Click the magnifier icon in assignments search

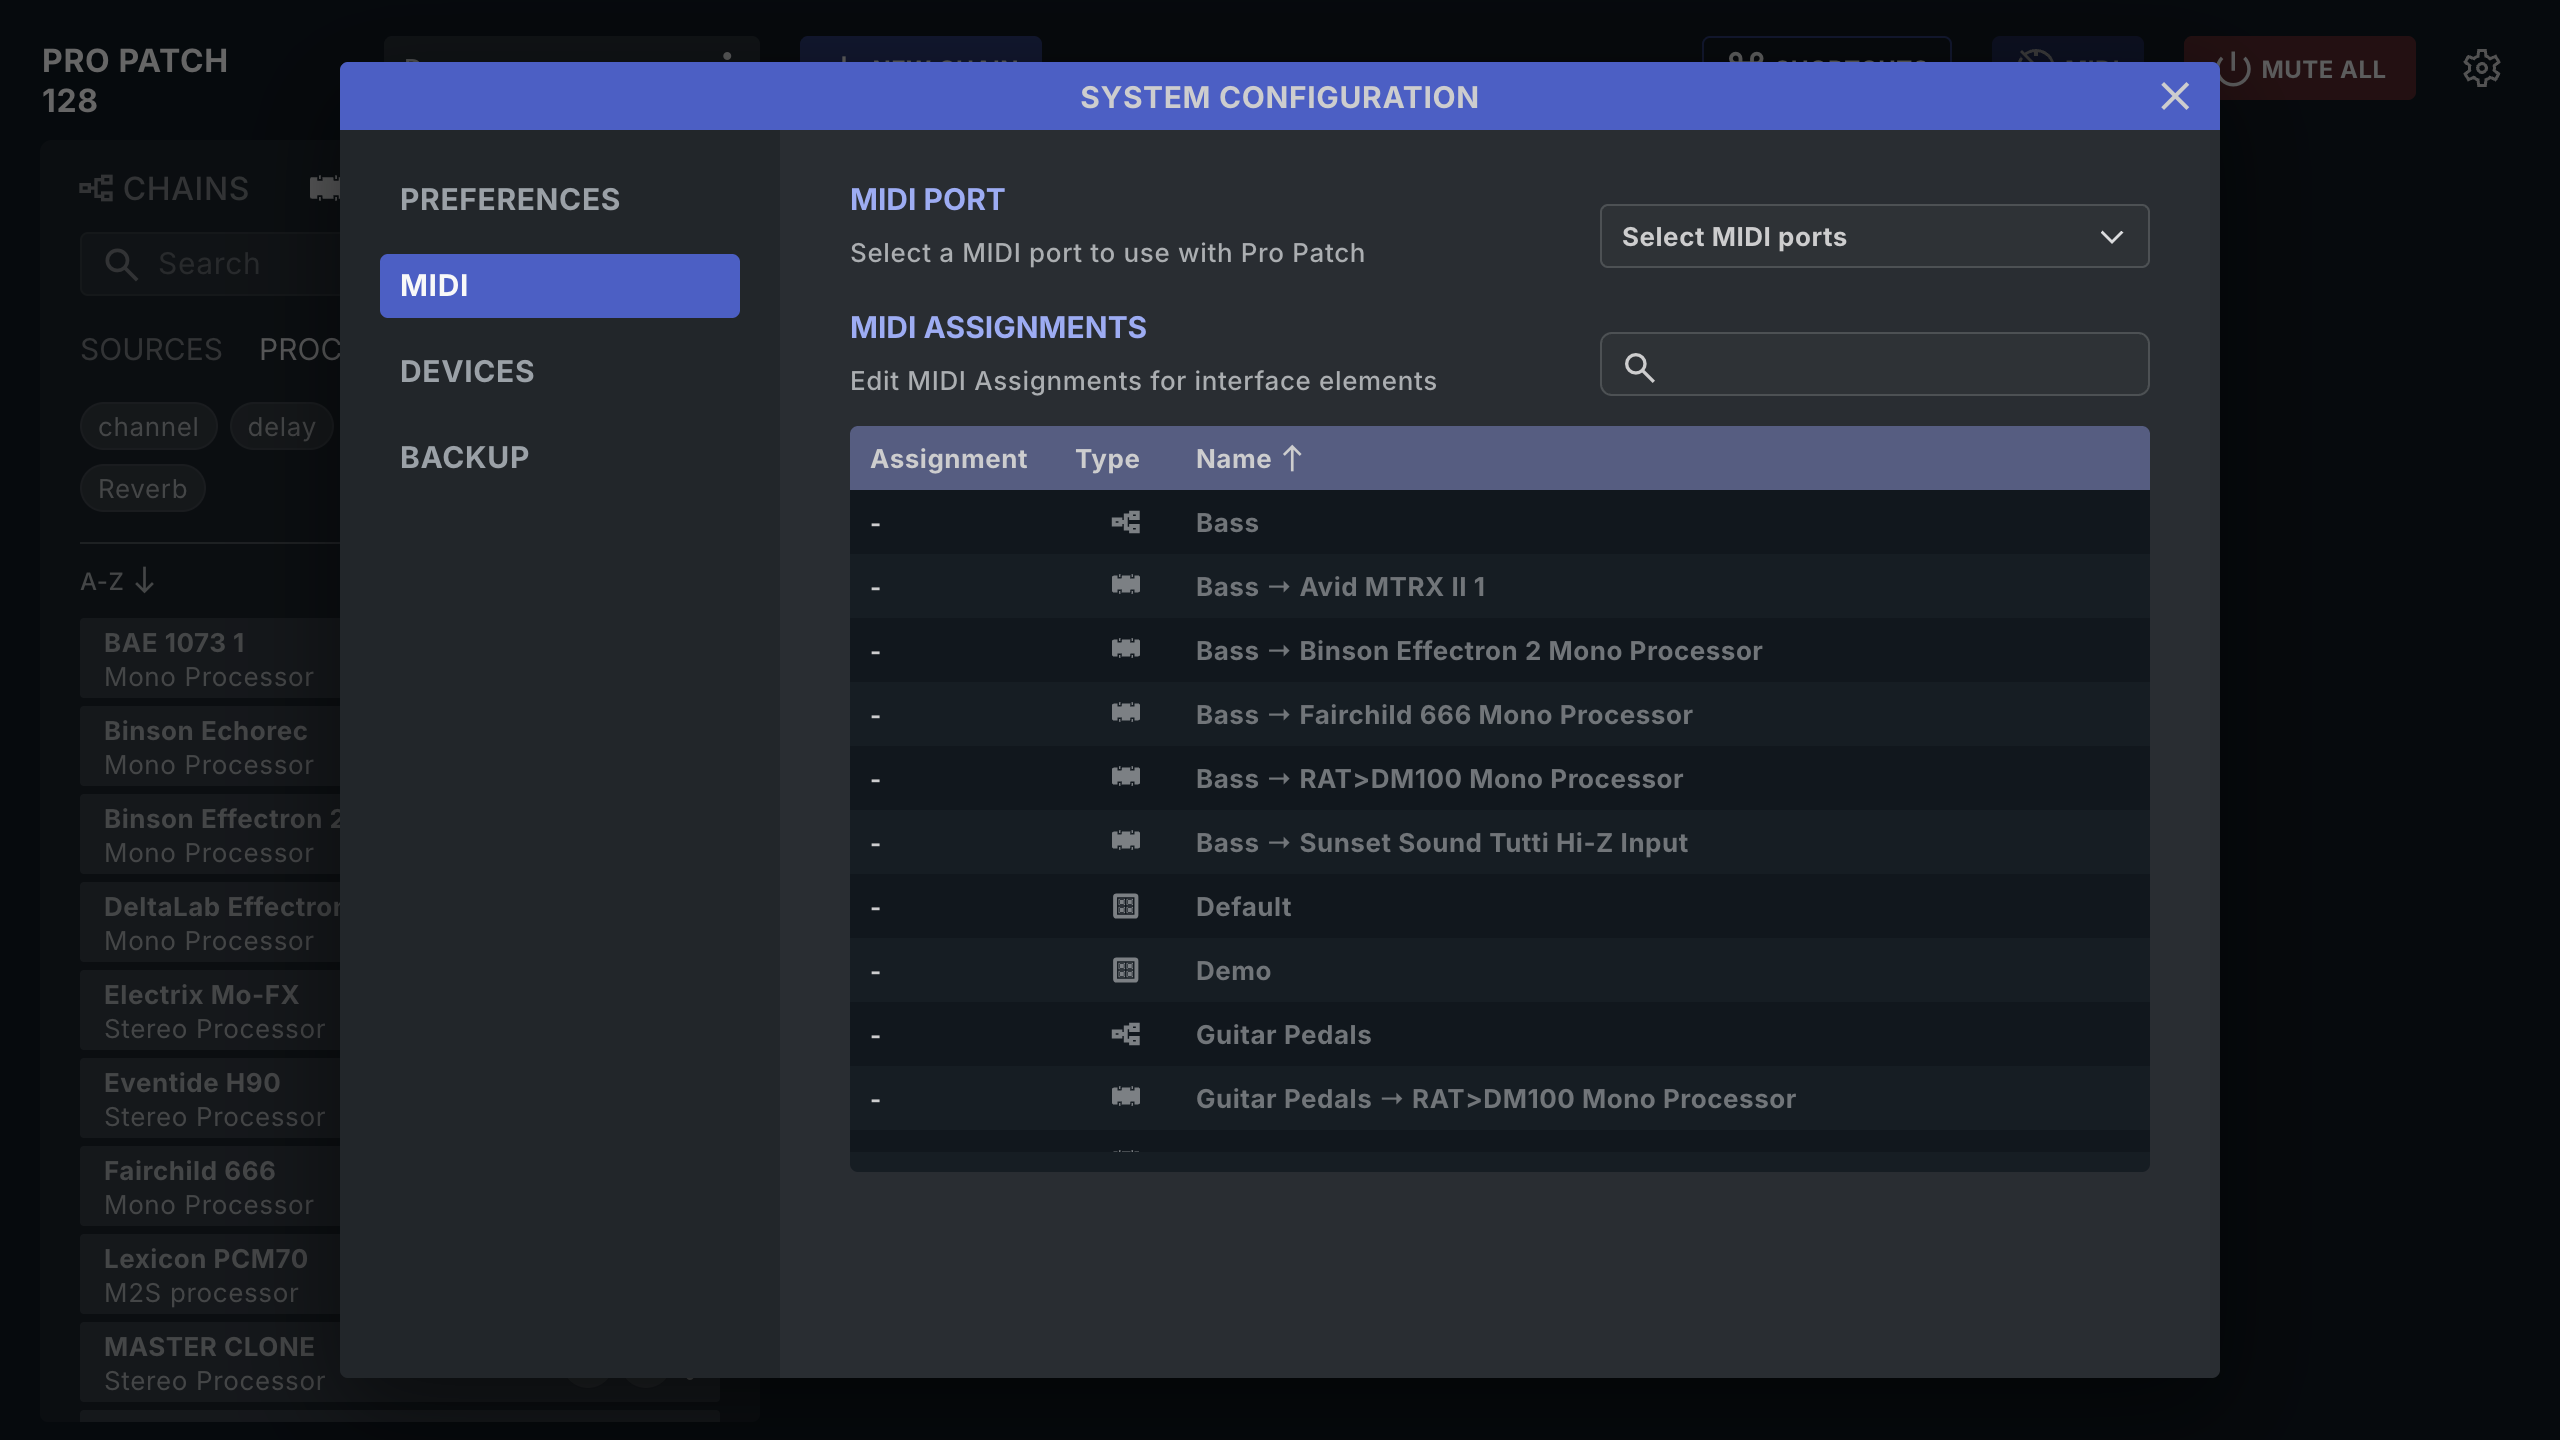tap(1639, 367)
